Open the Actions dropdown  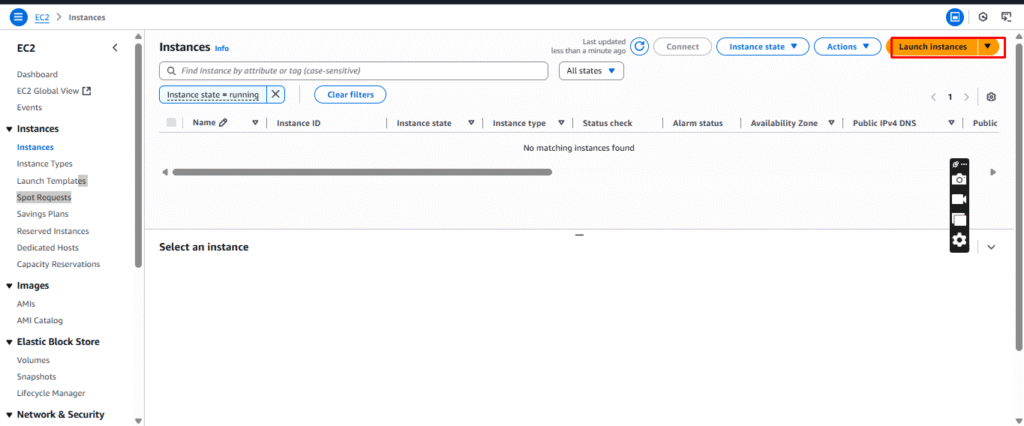(848, 46)
